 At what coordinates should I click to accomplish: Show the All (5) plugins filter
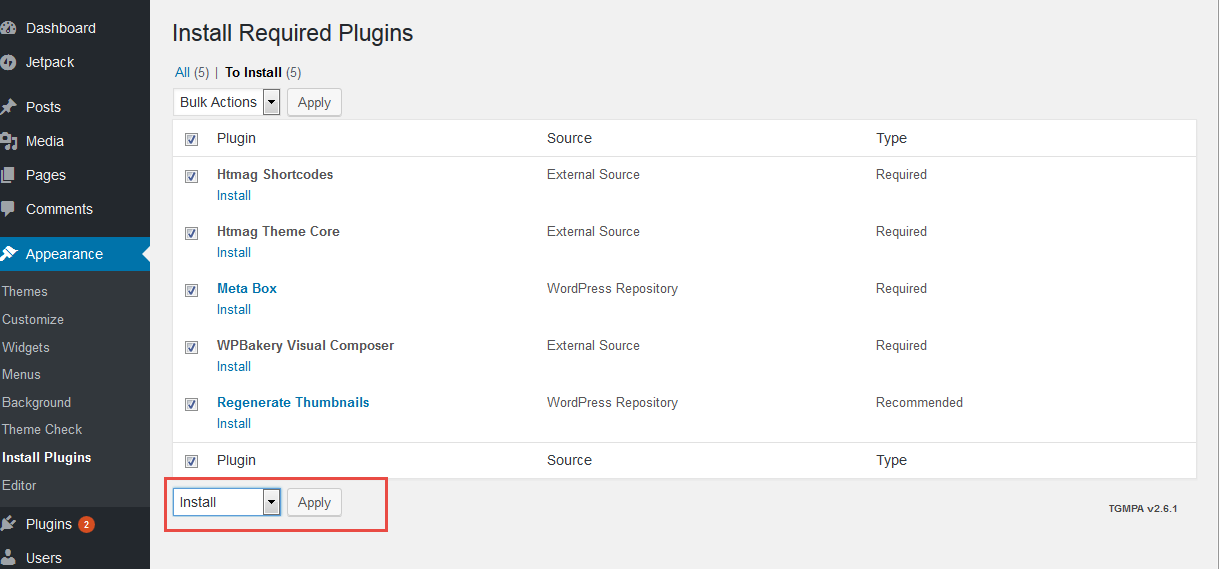click(x=182, y=72)
